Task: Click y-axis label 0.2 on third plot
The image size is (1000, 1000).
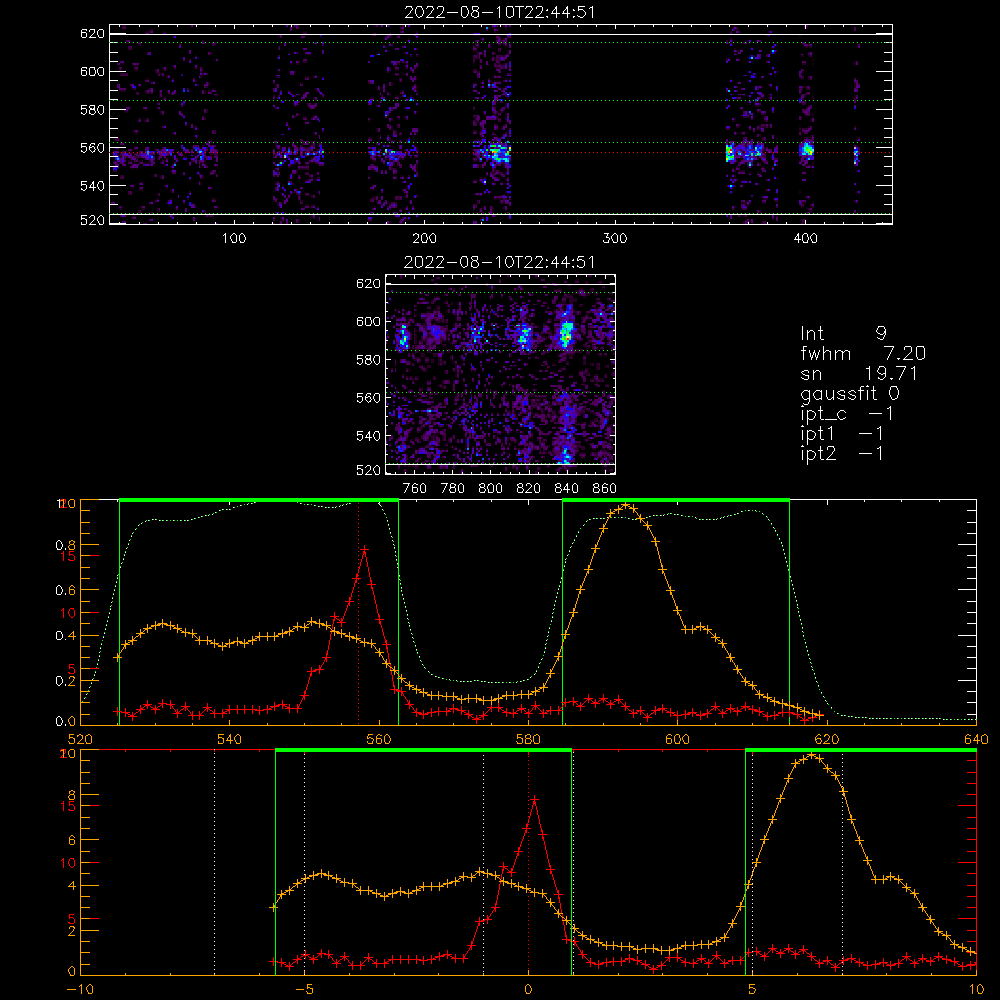Action: pyautogui.click(x=66, y=680)
